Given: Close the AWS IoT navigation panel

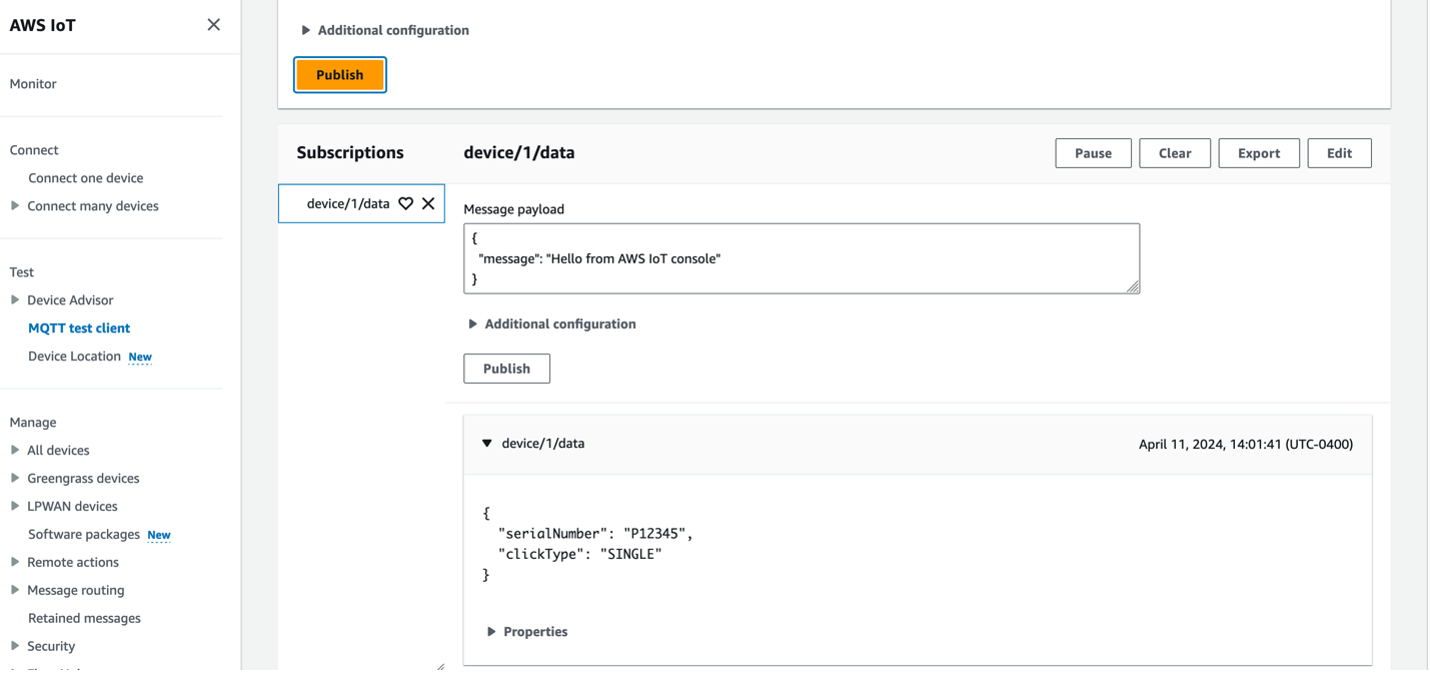Looking at the screenshot, I should tap(213, 24).
